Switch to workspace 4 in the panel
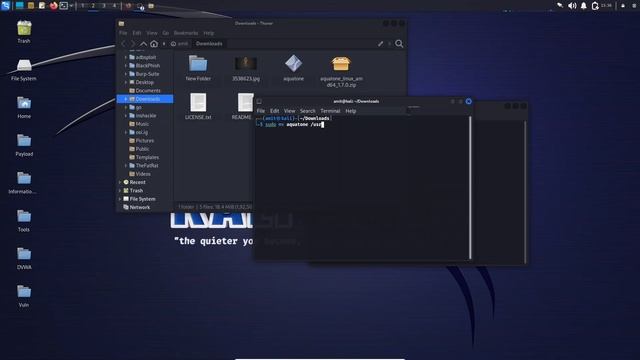 coord(114,6)
